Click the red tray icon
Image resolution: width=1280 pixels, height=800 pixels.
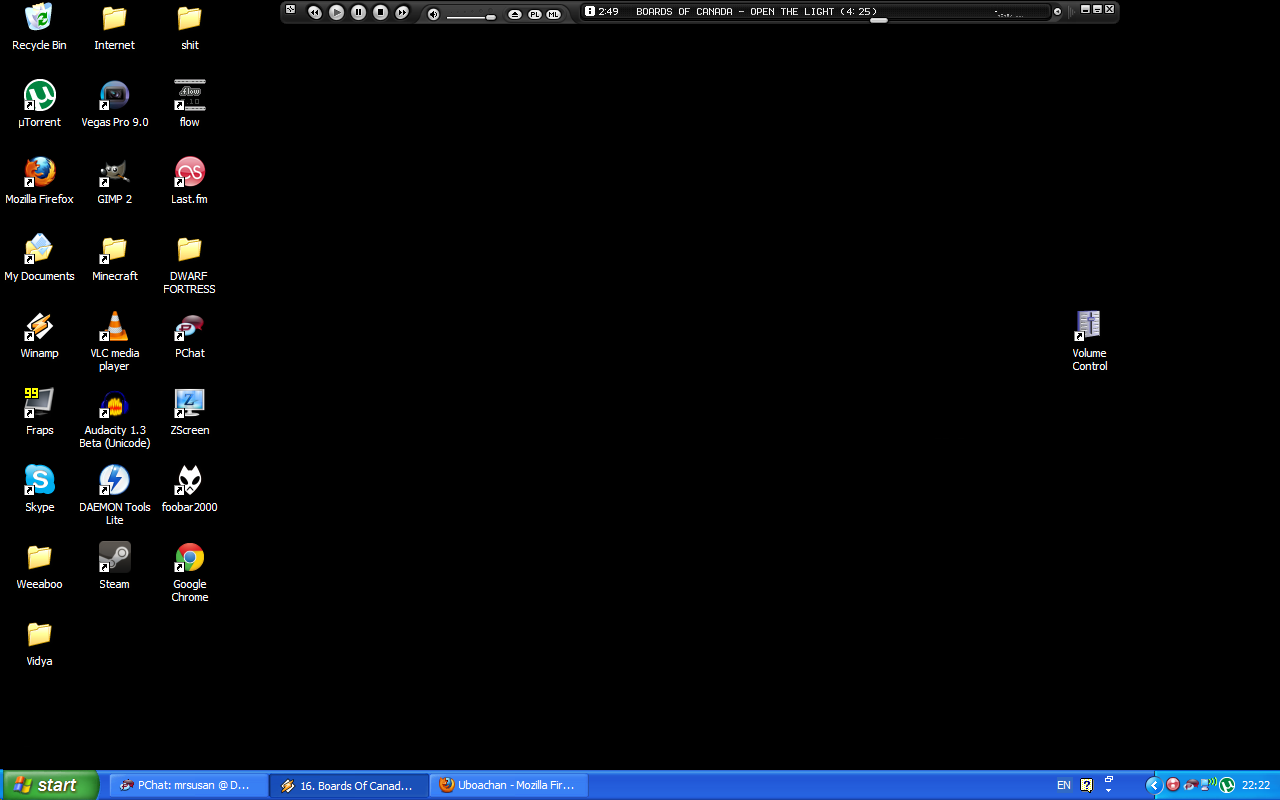click(1173, 785)
